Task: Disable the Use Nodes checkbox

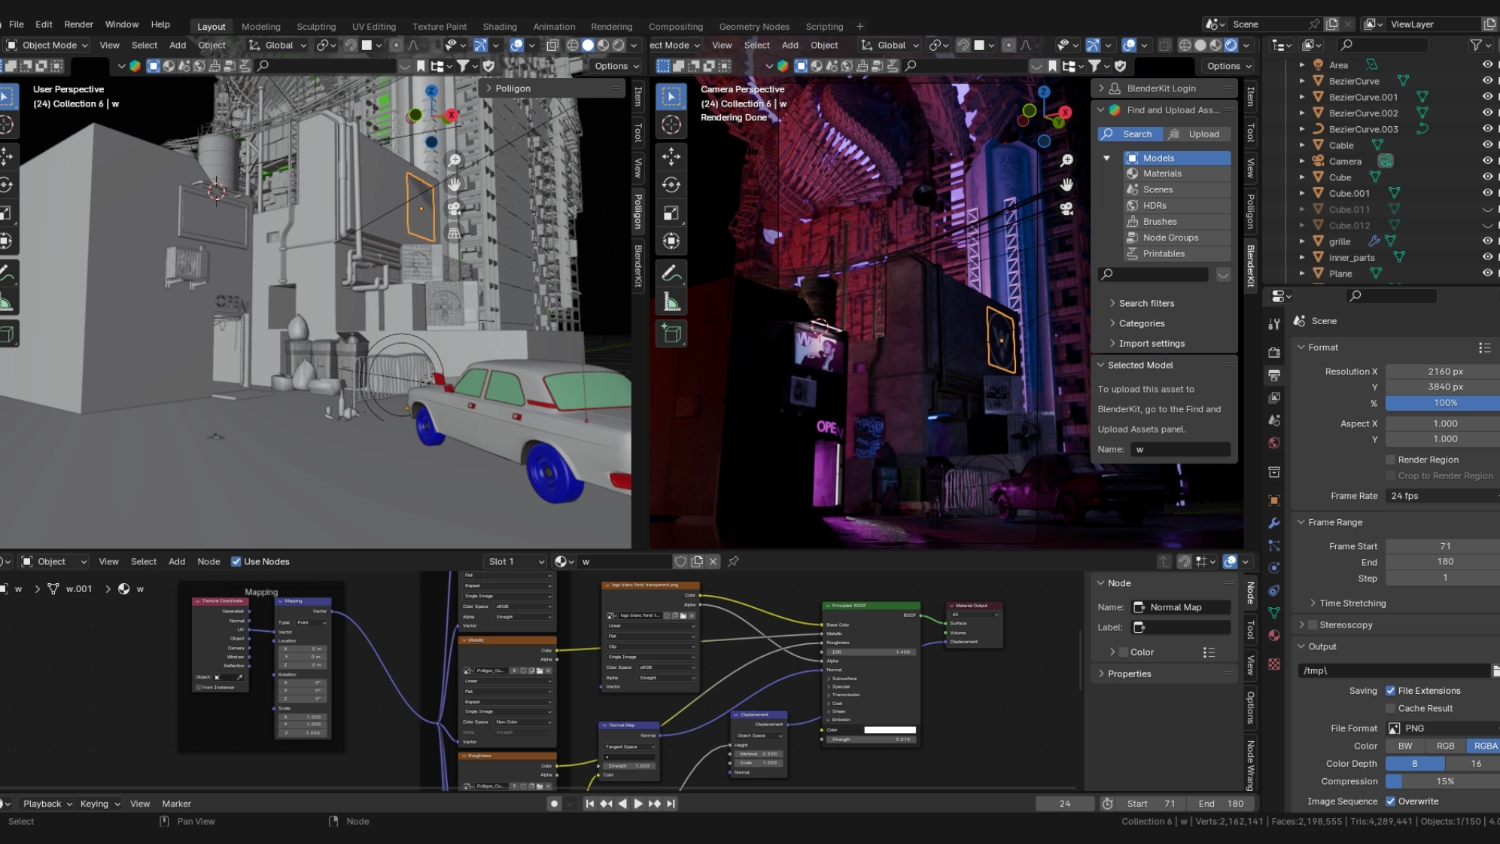Action: tap(236, 561)
